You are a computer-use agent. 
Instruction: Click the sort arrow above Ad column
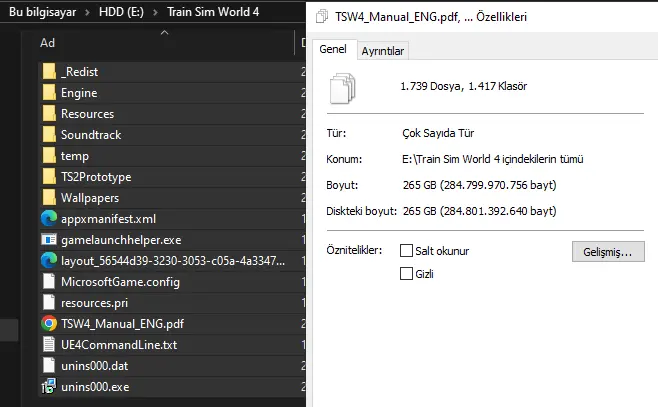coord(164,32)
